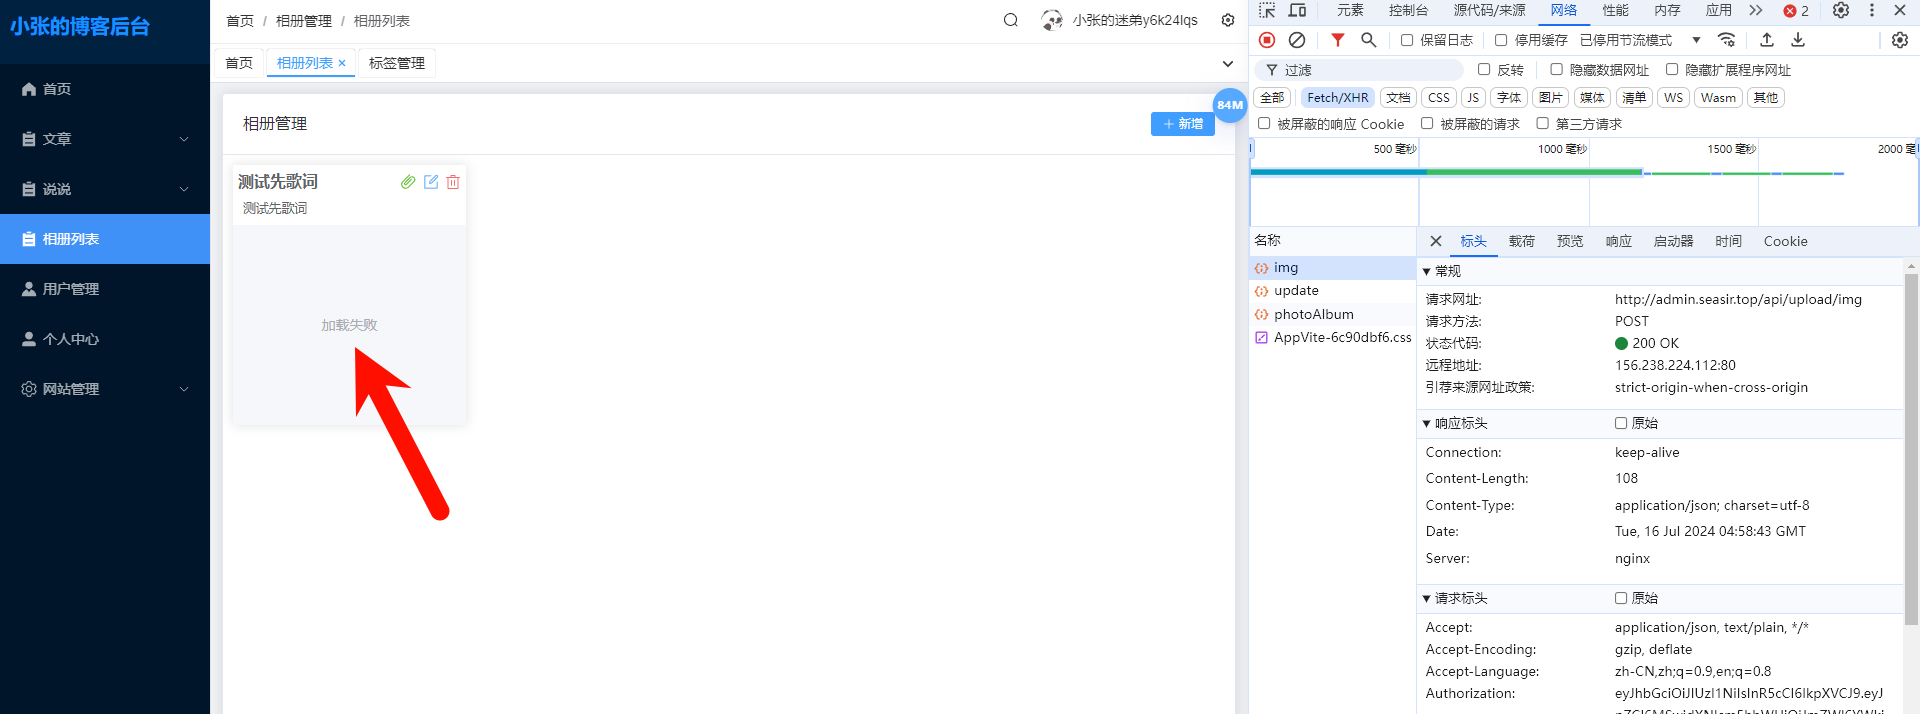Switch to 首页 page tab
1920x714 pixels.
coord(239,63)
